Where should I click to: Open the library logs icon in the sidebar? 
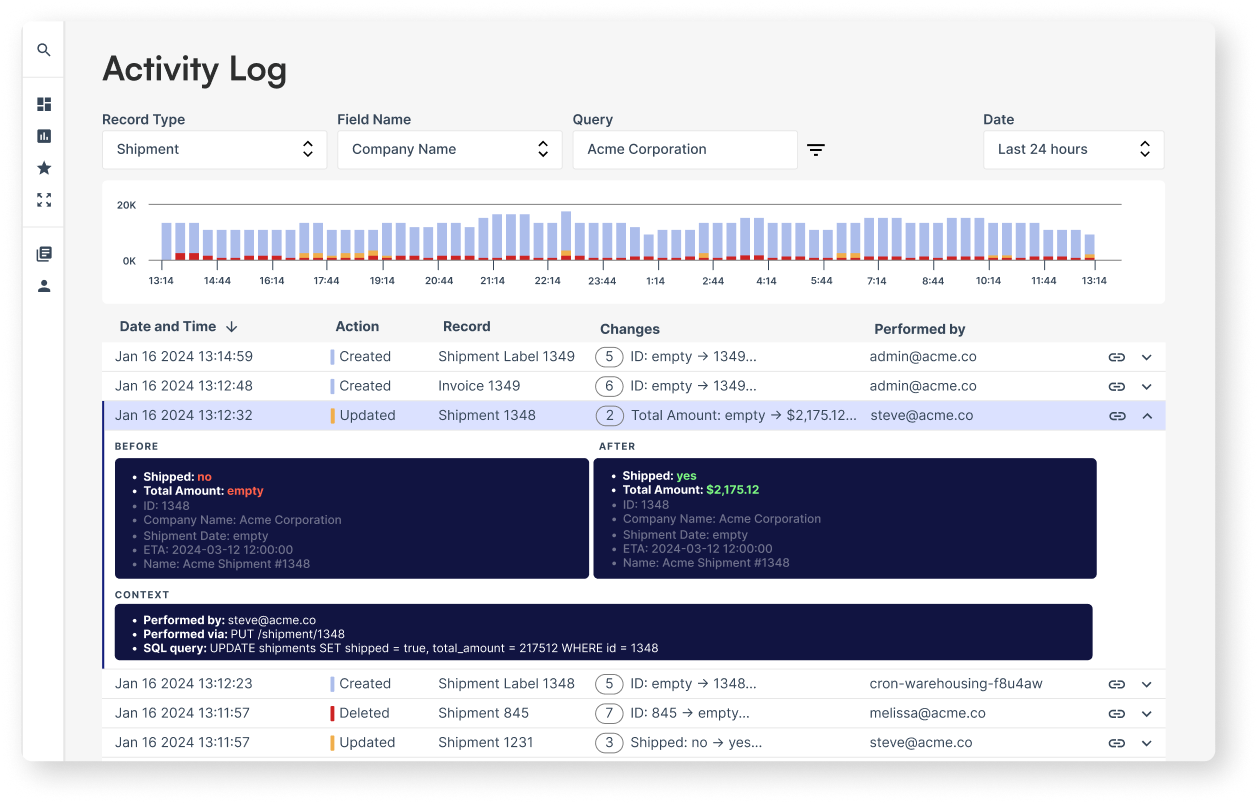[x=44, y=254]
